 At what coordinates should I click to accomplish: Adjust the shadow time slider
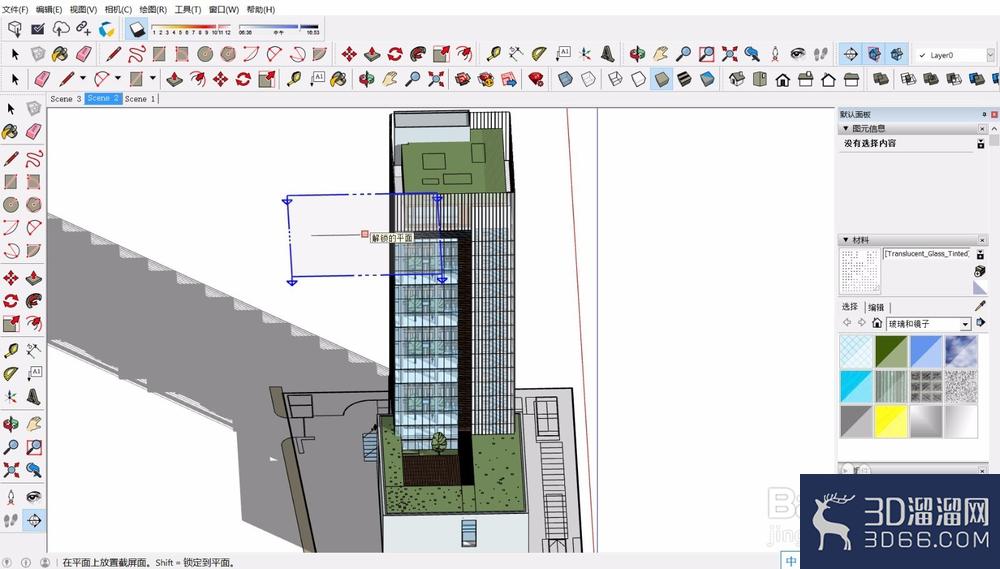tap(278, 29)
